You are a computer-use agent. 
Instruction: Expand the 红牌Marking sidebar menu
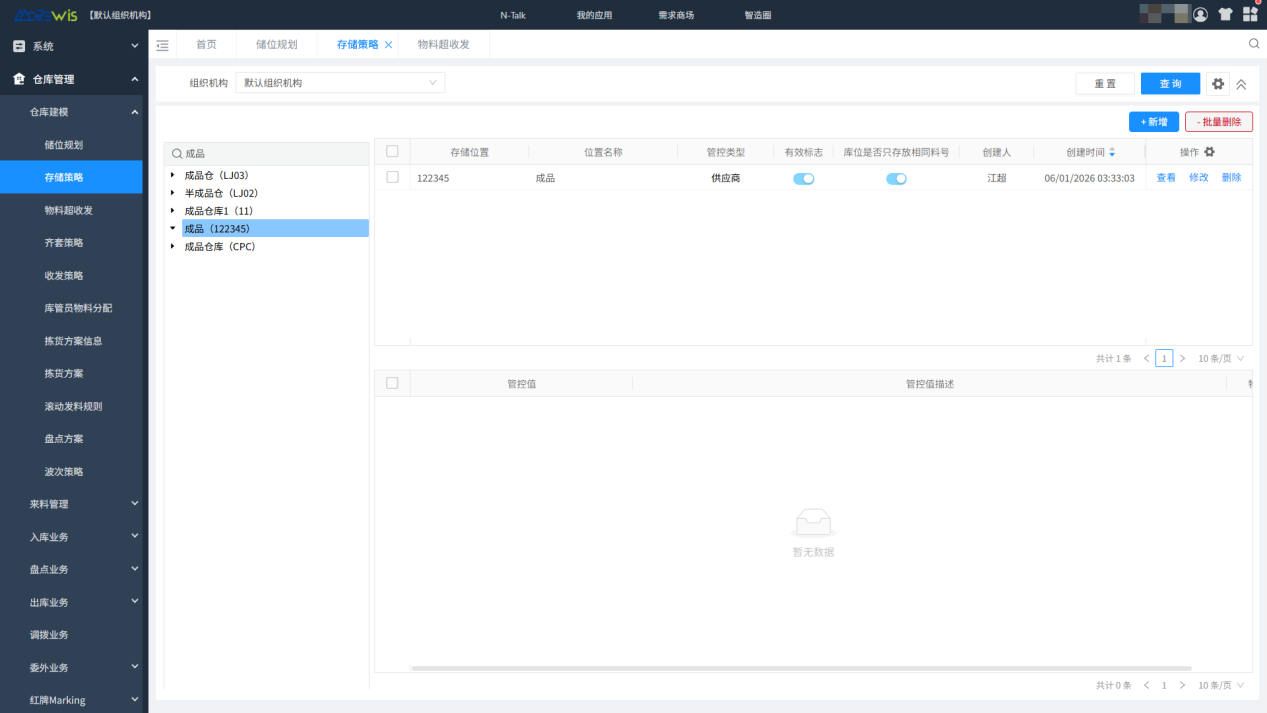(135, 700)
